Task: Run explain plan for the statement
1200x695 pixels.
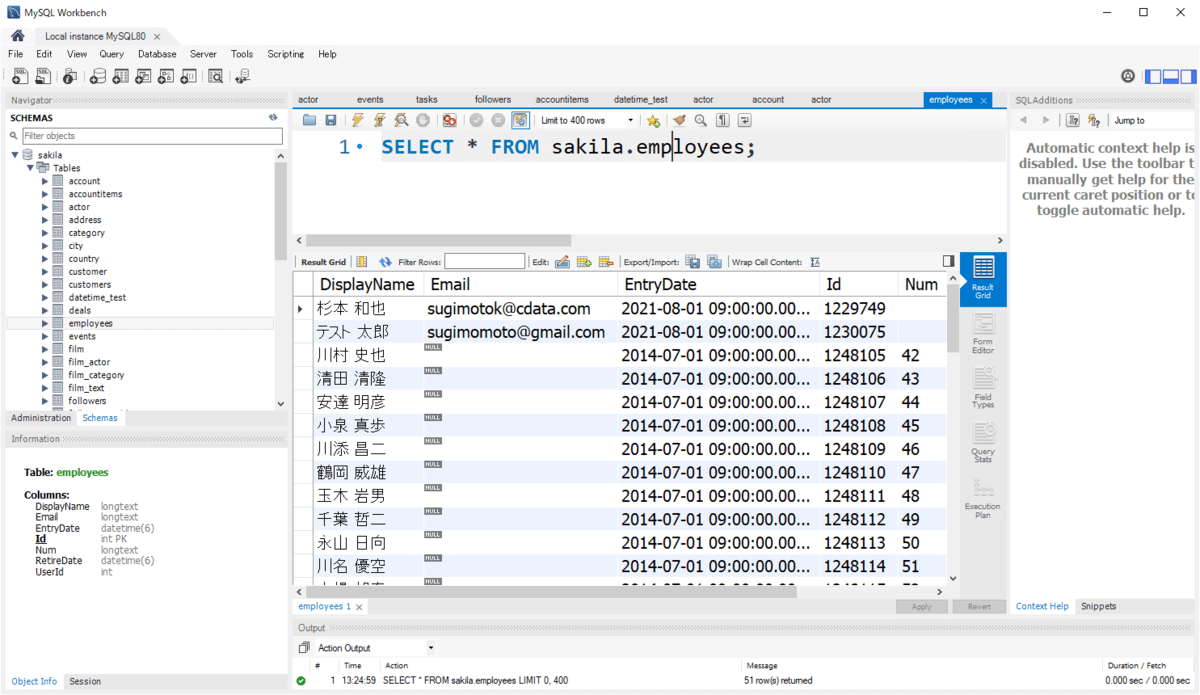Action: tap(401, 120)
